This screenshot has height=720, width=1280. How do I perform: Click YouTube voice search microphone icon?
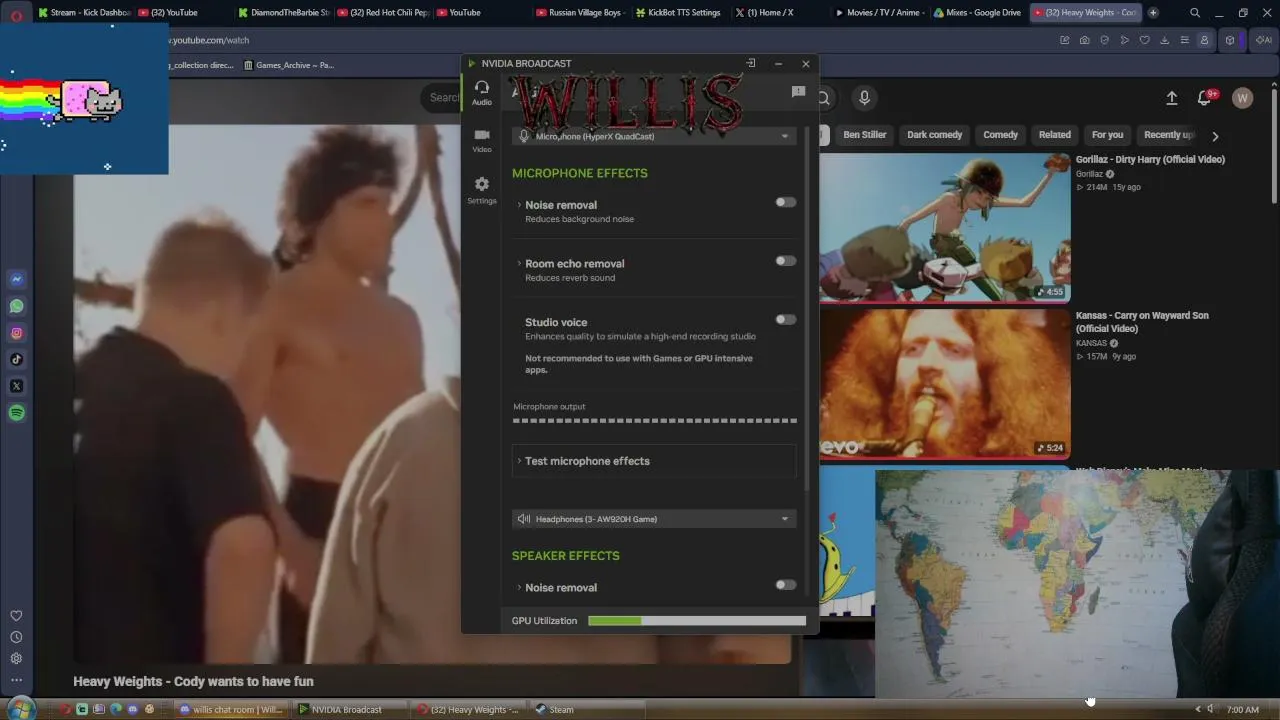865,97
